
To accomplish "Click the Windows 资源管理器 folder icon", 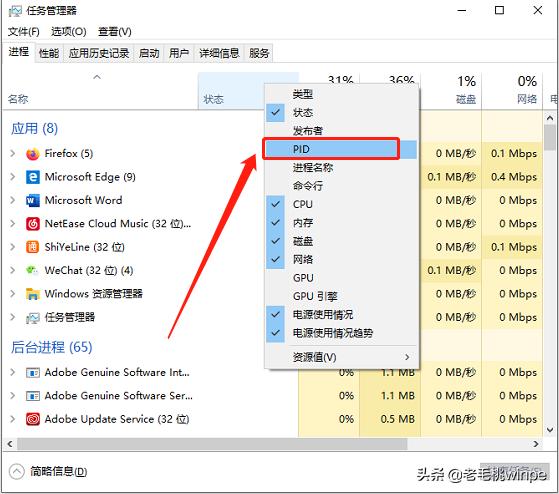I will (32, 294).
